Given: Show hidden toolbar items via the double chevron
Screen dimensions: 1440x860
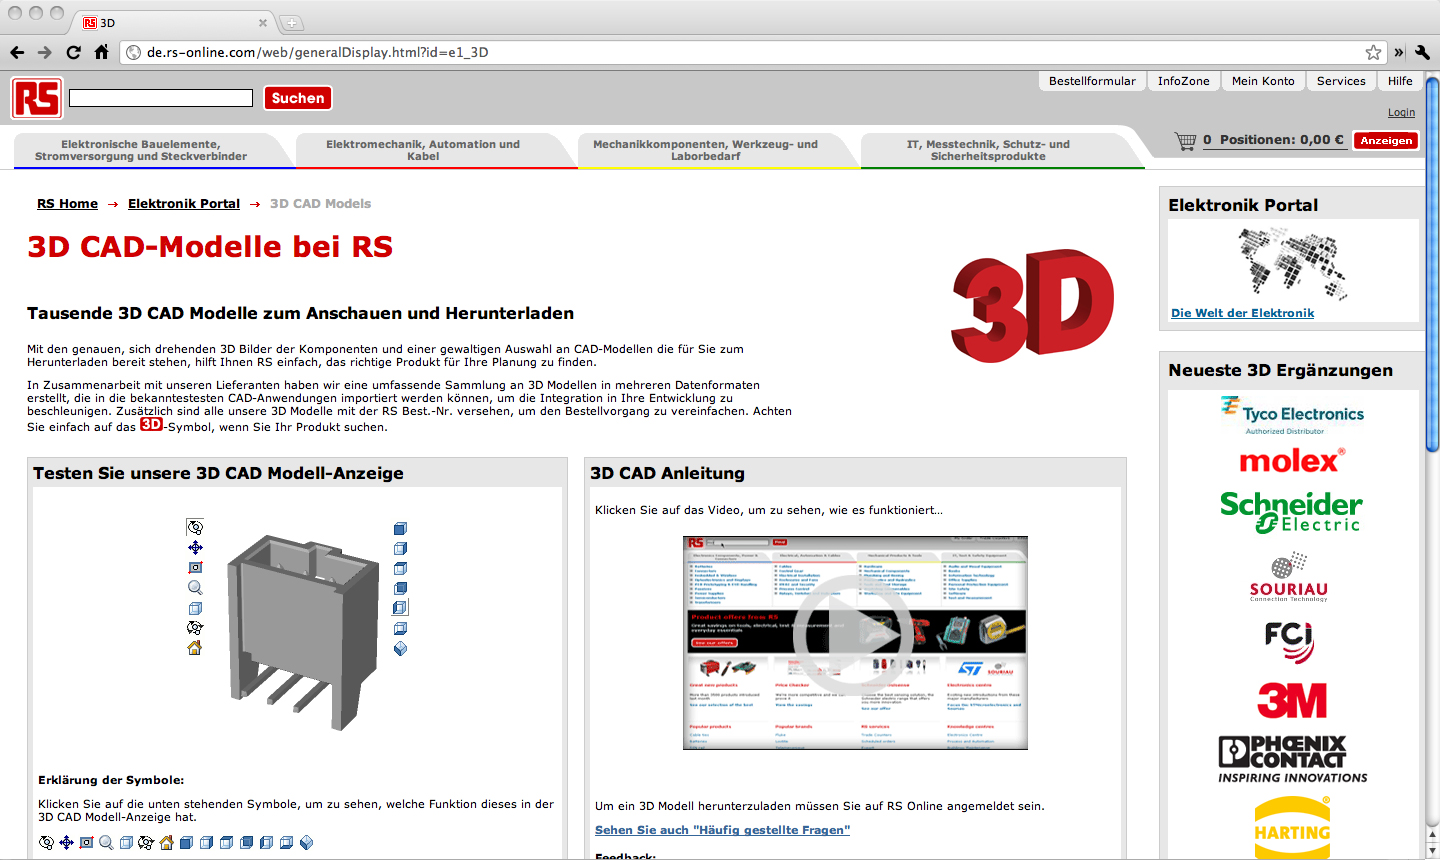Looking at the screenshot, I should [x=1399, y=52].
